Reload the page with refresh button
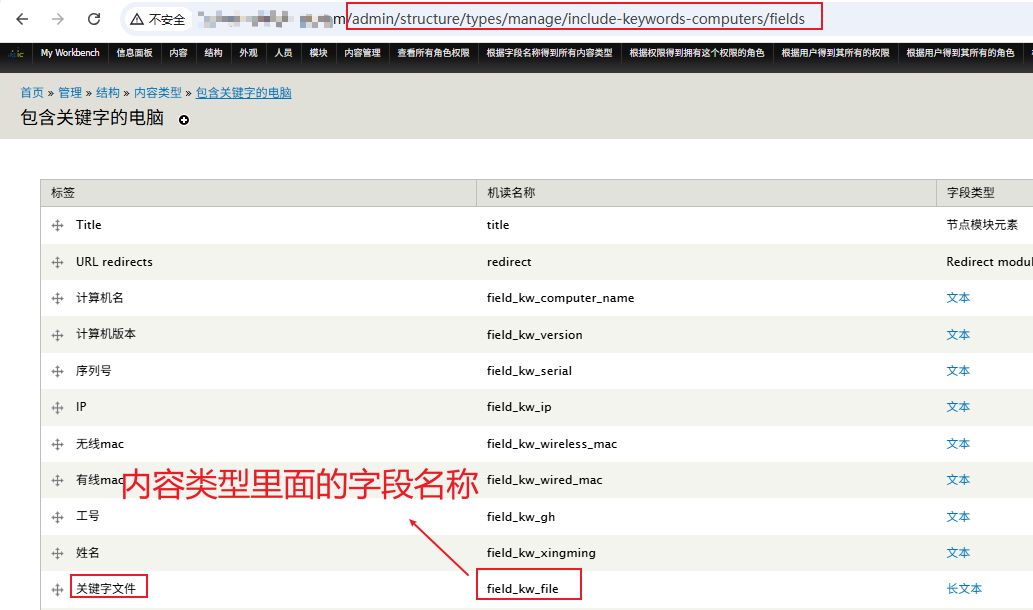Viewport: 1033px width, 610px height. coord(94,19)
